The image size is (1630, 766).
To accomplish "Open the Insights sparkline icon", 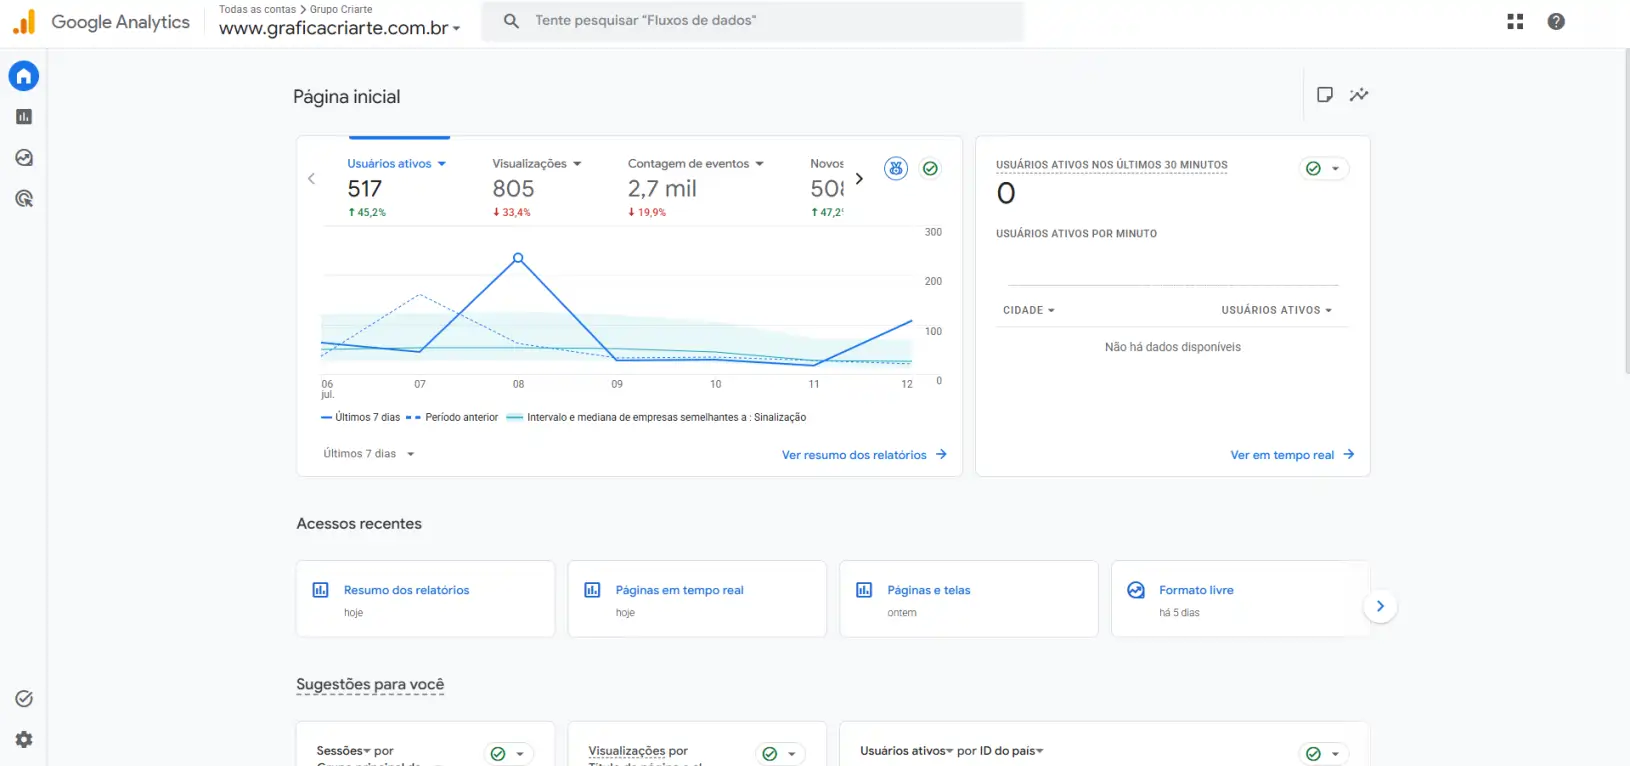I will pyautogui.click(x=1359, y=95).
